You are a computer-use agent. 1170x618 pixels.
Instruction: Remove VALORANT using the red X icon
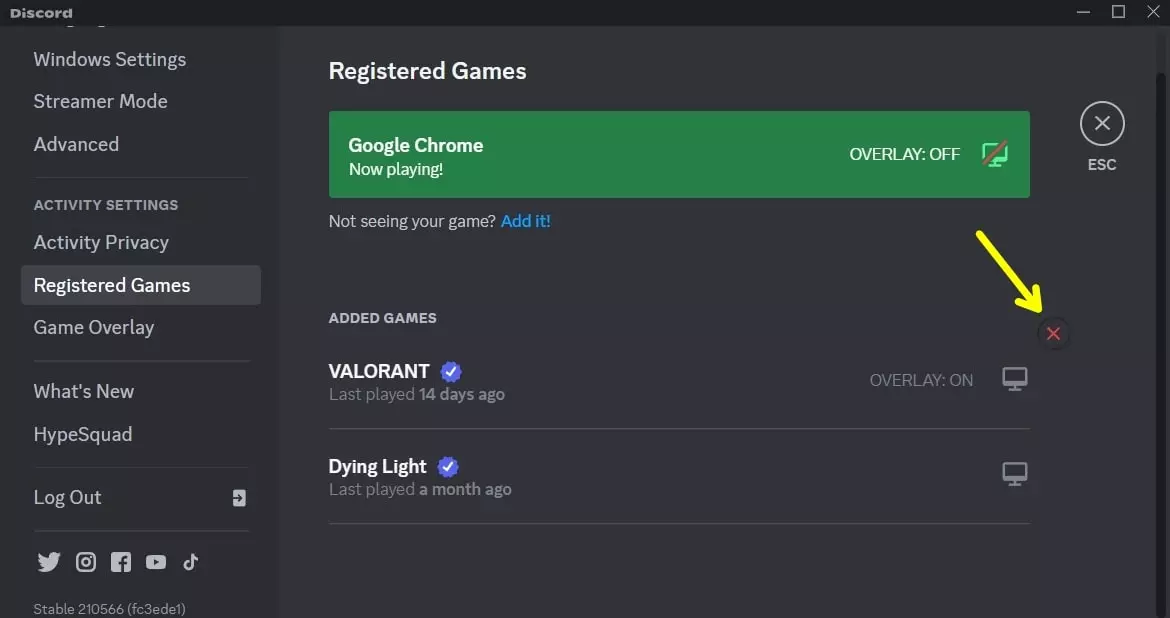(x=1053, y=333)
